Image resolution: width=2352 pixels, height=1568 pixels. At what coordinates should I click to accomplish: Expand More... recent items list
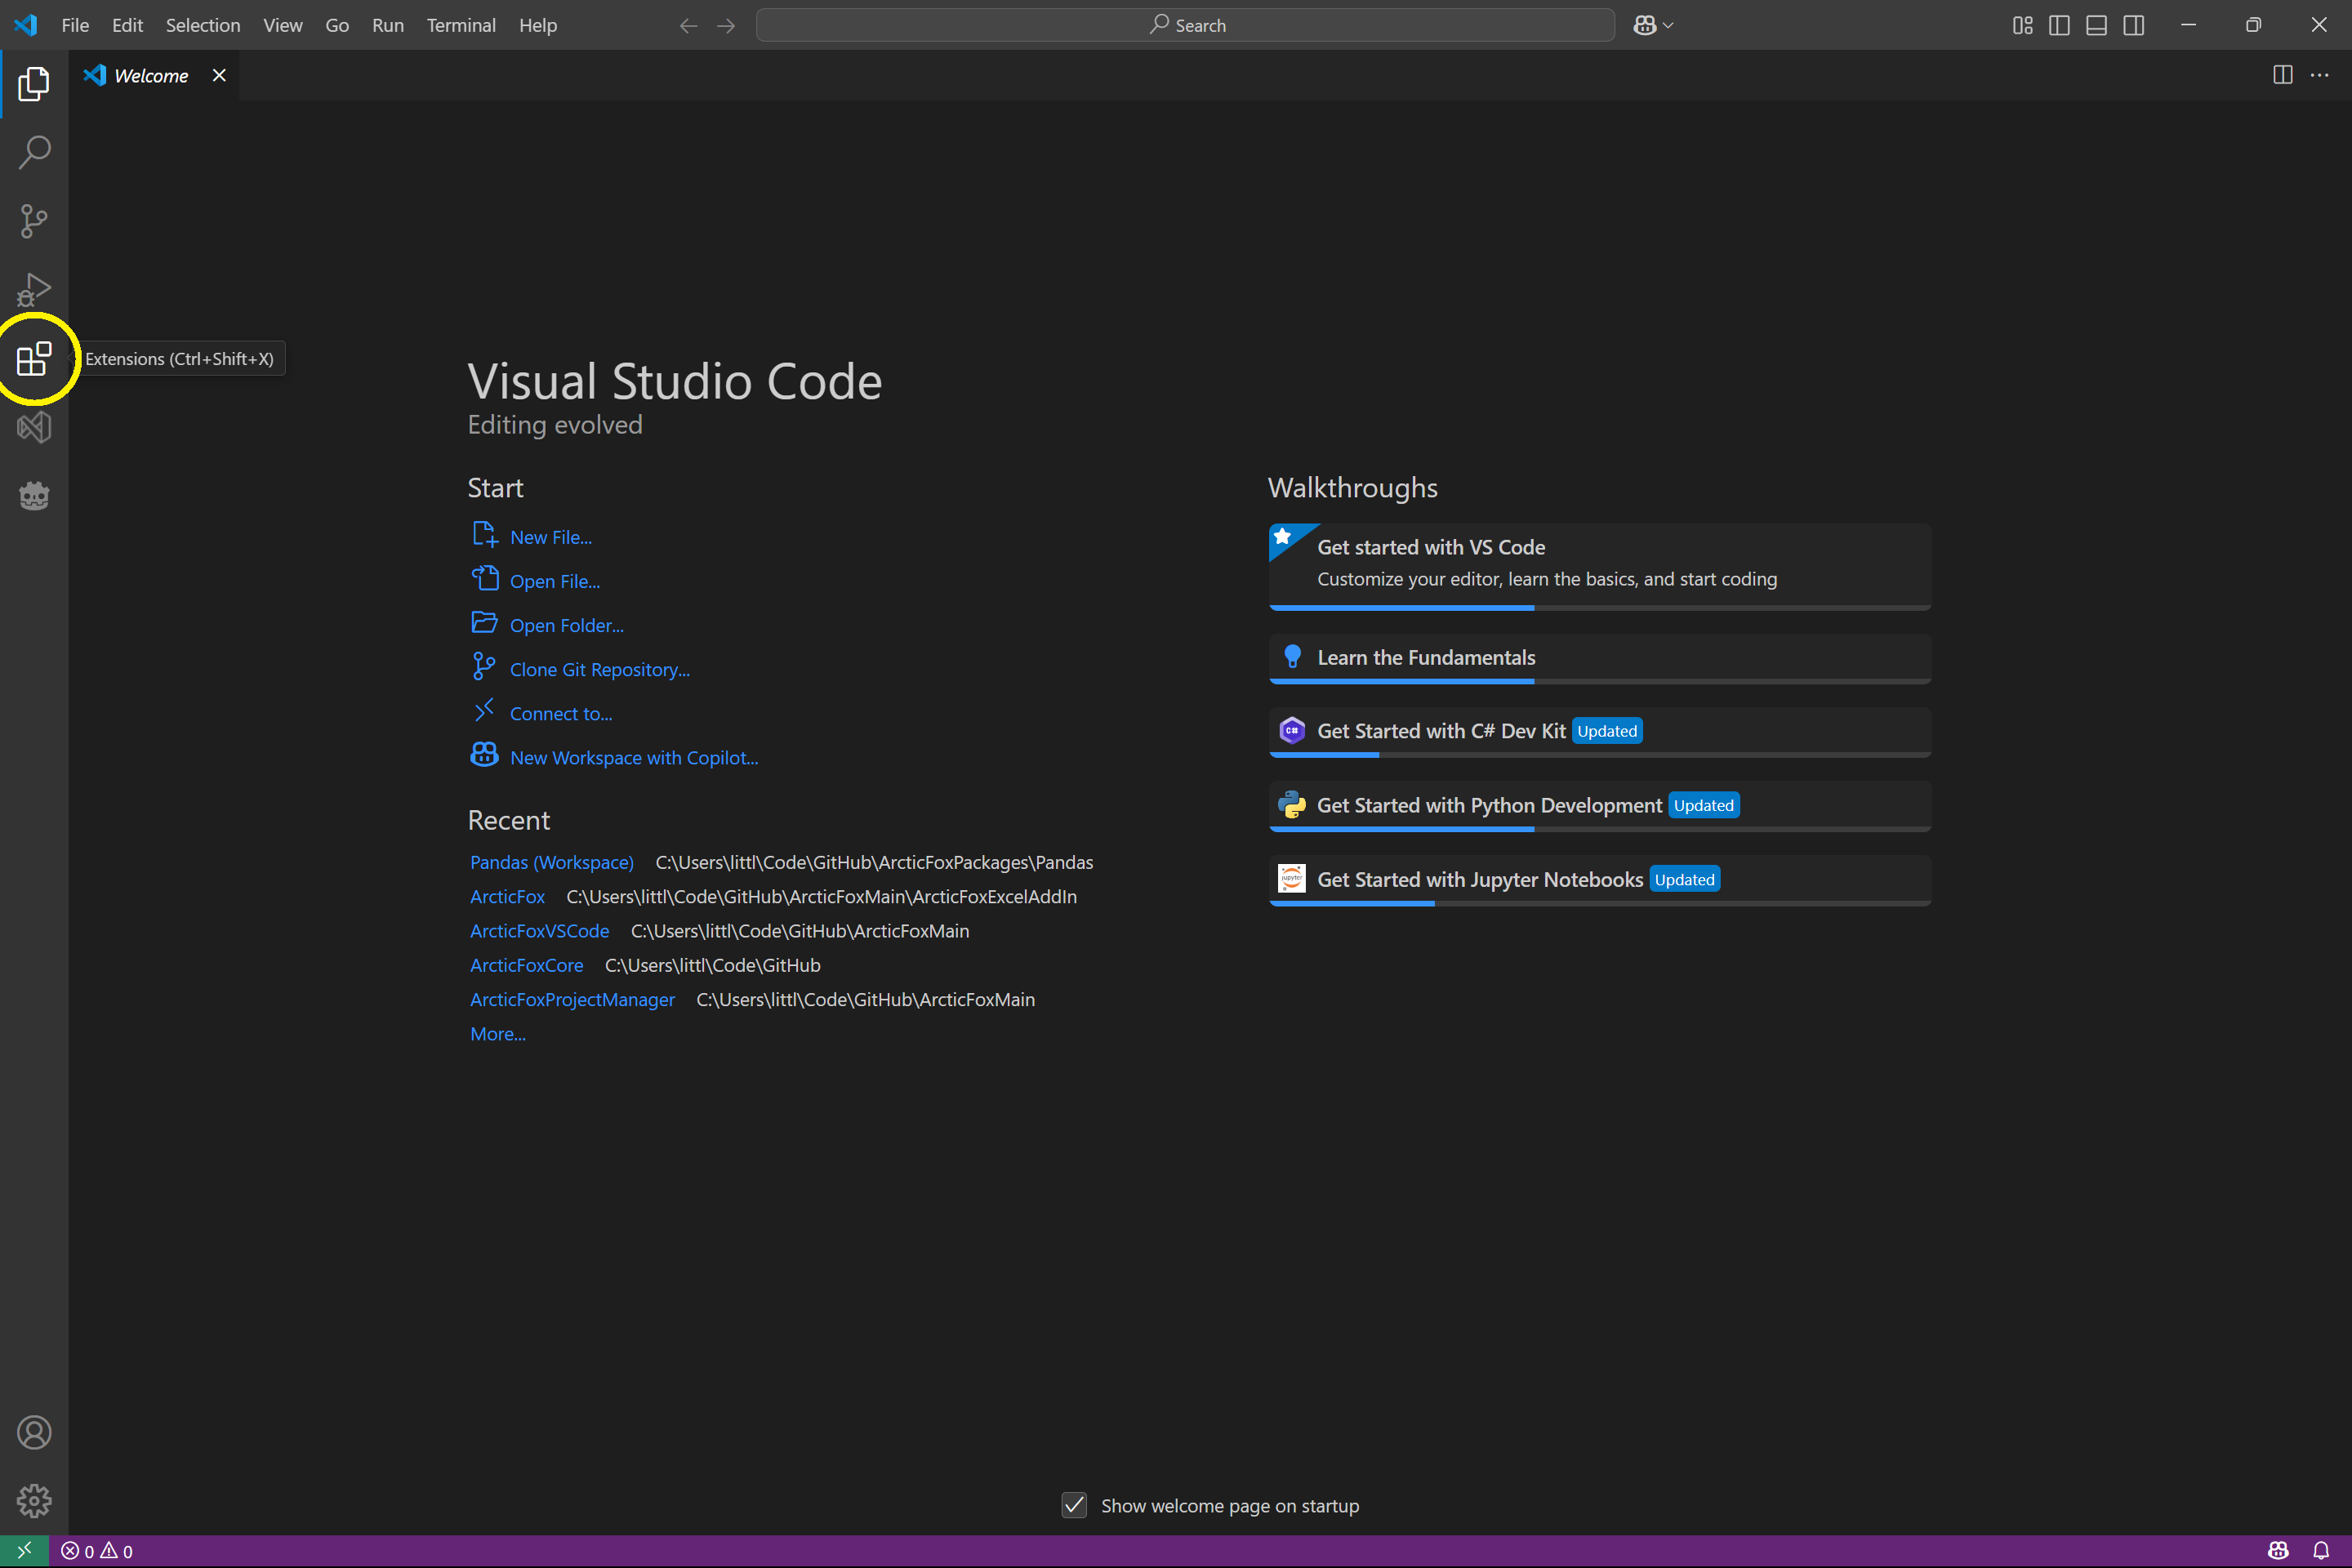coord(498,1033)
